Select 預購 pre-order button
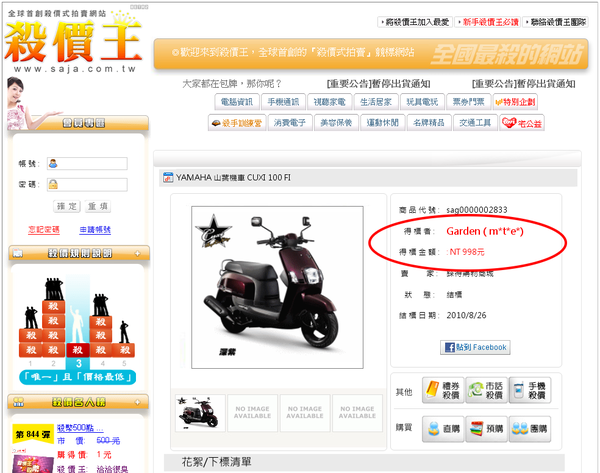The height and width of the screenshot is (473, 600). tap(486, 429)
